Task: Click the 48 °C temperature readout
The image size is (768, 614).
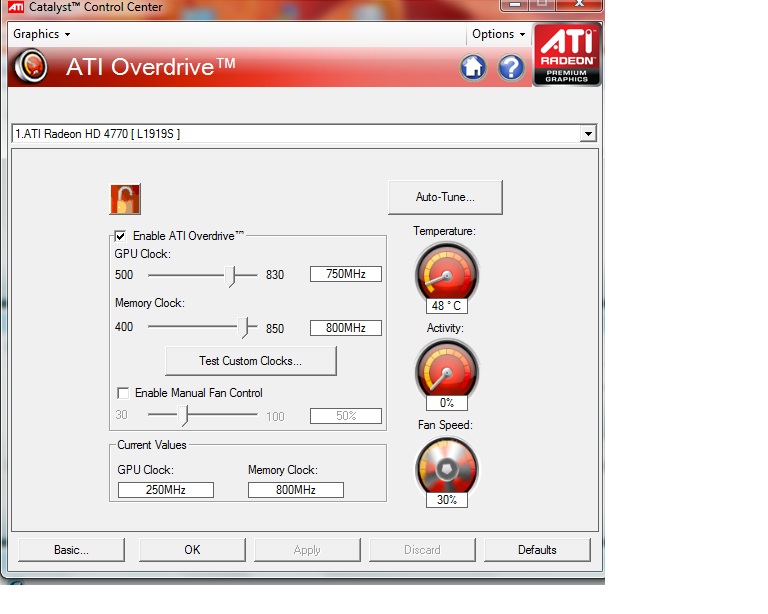Action: click(x=447, y=306)
